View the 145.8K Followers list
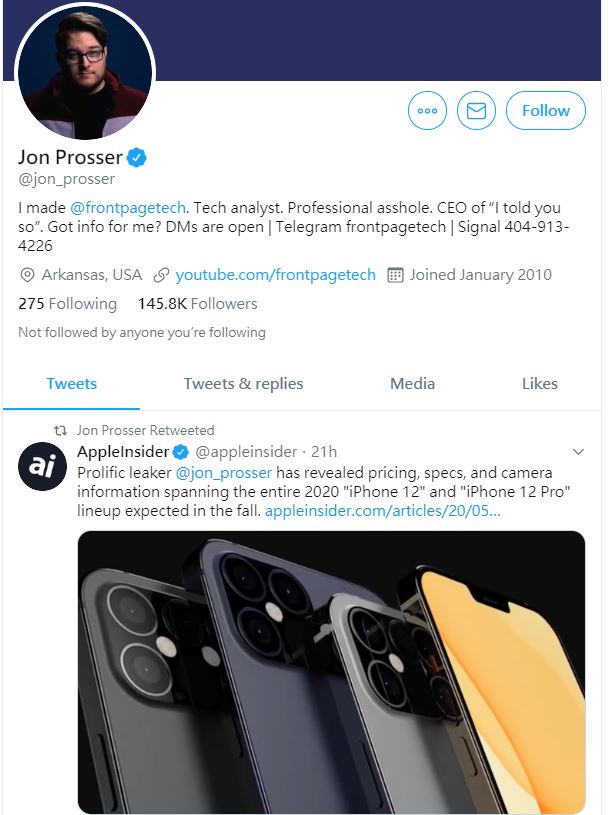Image resolution: width=609 pixels, height=815 pixels. pos(197,303)
